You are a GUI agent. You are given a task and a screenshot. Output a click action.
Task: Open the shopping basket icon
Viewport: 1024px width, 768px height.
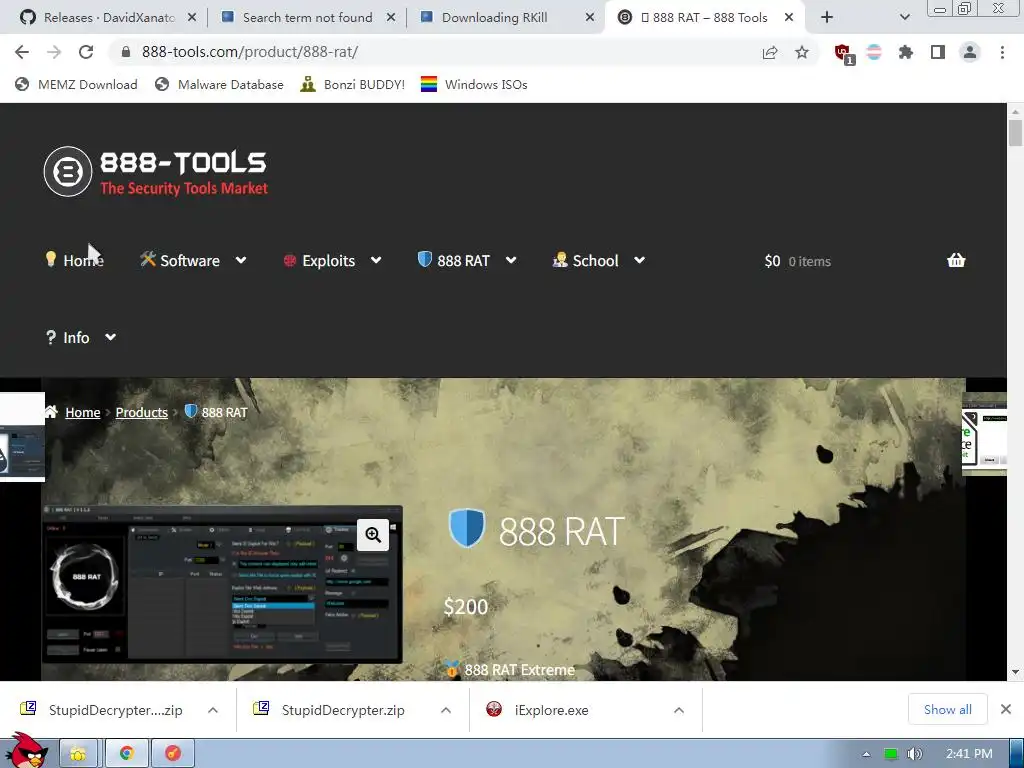pyautogui.click(x=956, y=261)
